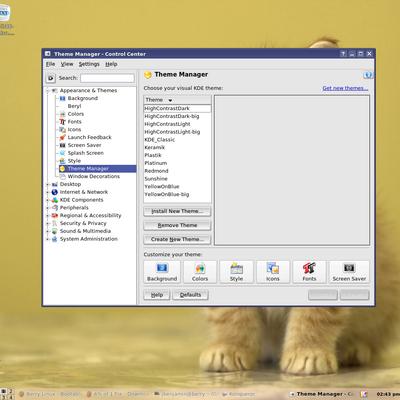Open Colors customization under Customize your theme
The height and width of the screenshot is (400, 400).
(x=200, y=272)
